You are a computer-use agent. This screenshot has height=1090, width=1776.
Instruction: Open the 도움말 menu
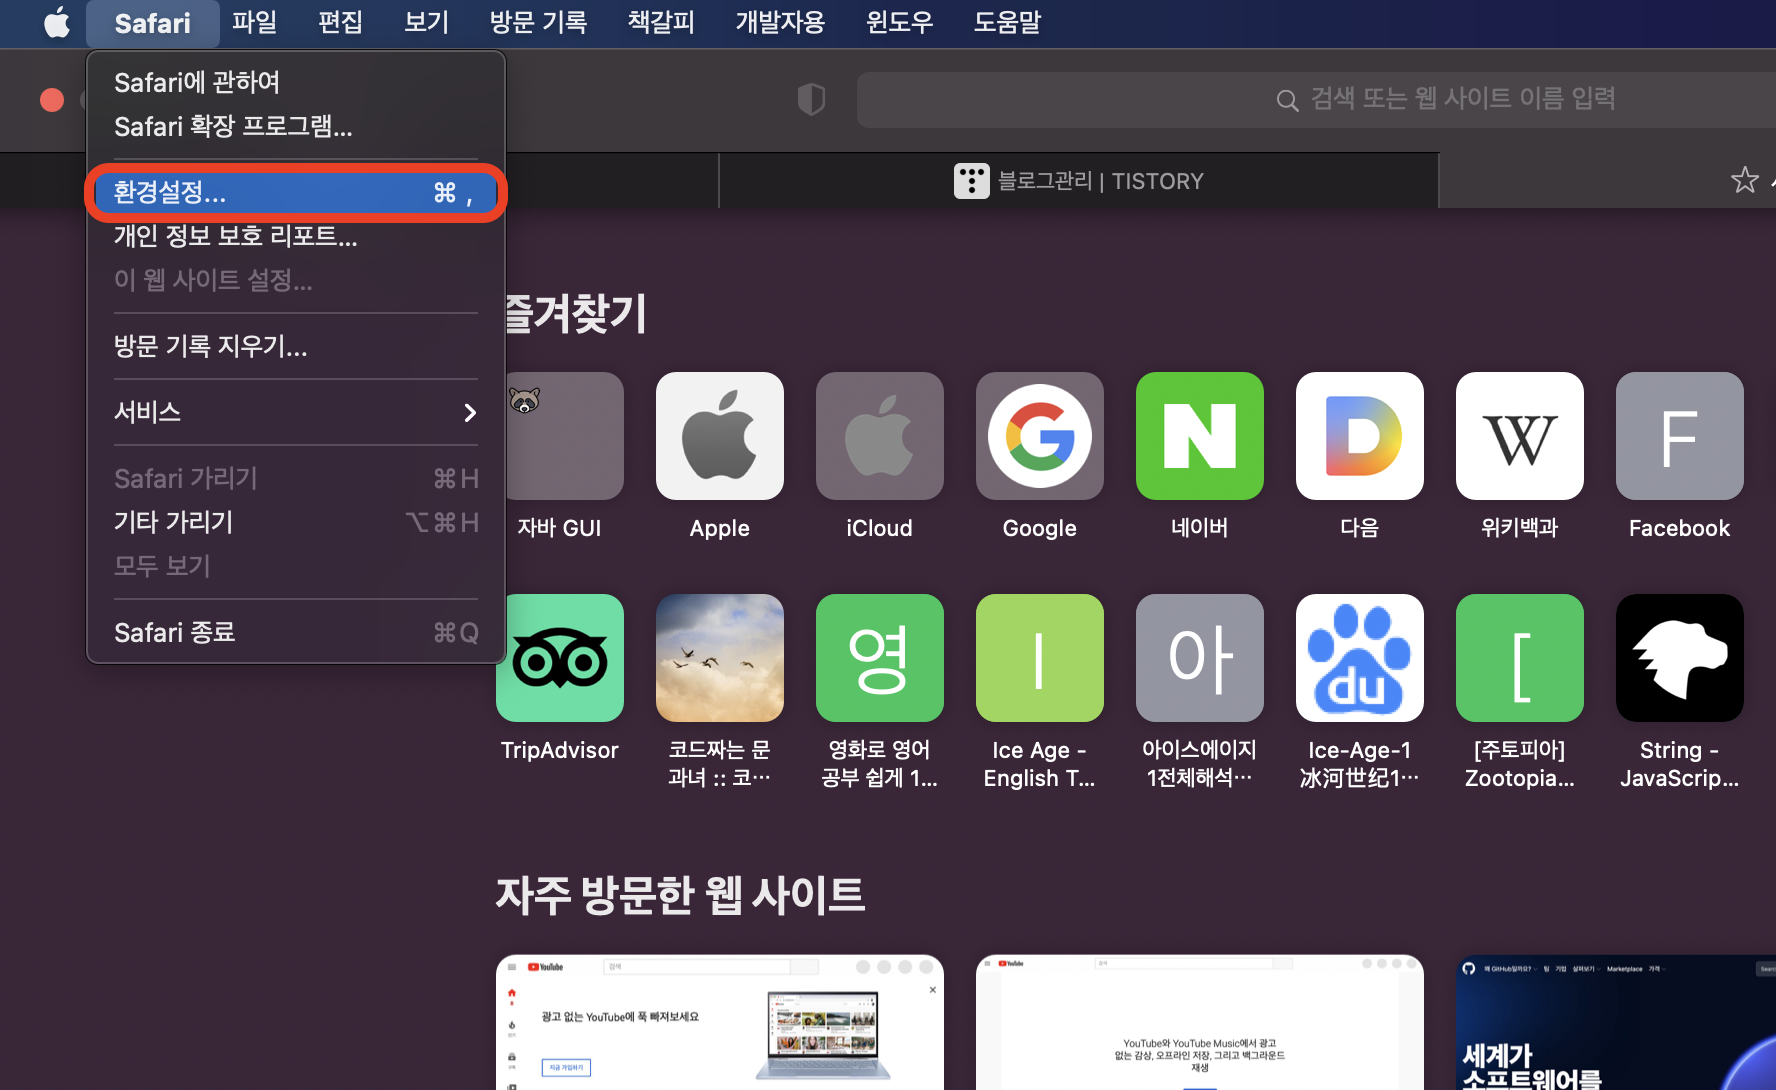[1008, 23]
